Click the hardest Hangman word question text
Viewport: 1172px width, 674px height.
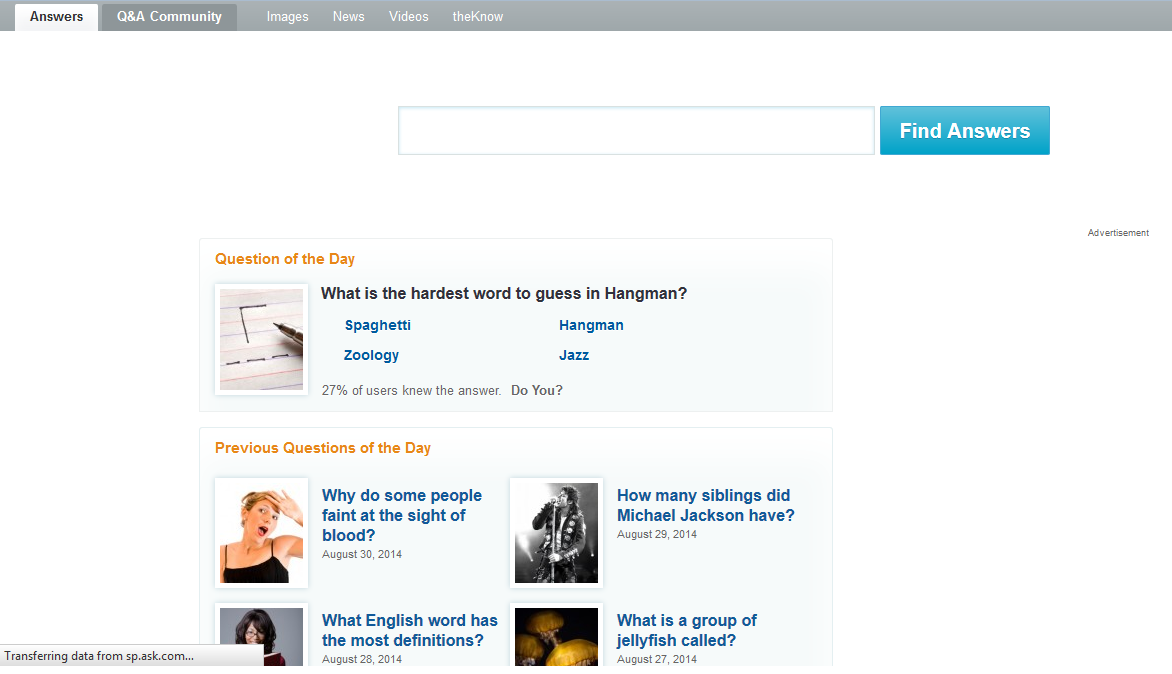(504, 293)
